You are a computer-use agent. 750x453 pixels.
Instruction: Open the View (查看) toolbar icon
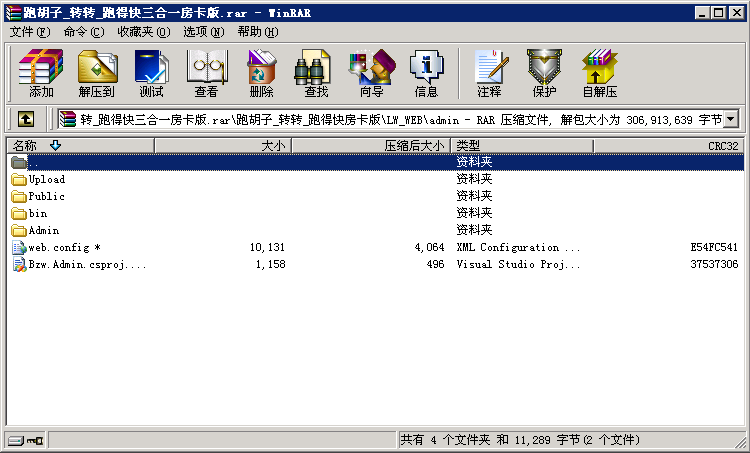[206, 74]
